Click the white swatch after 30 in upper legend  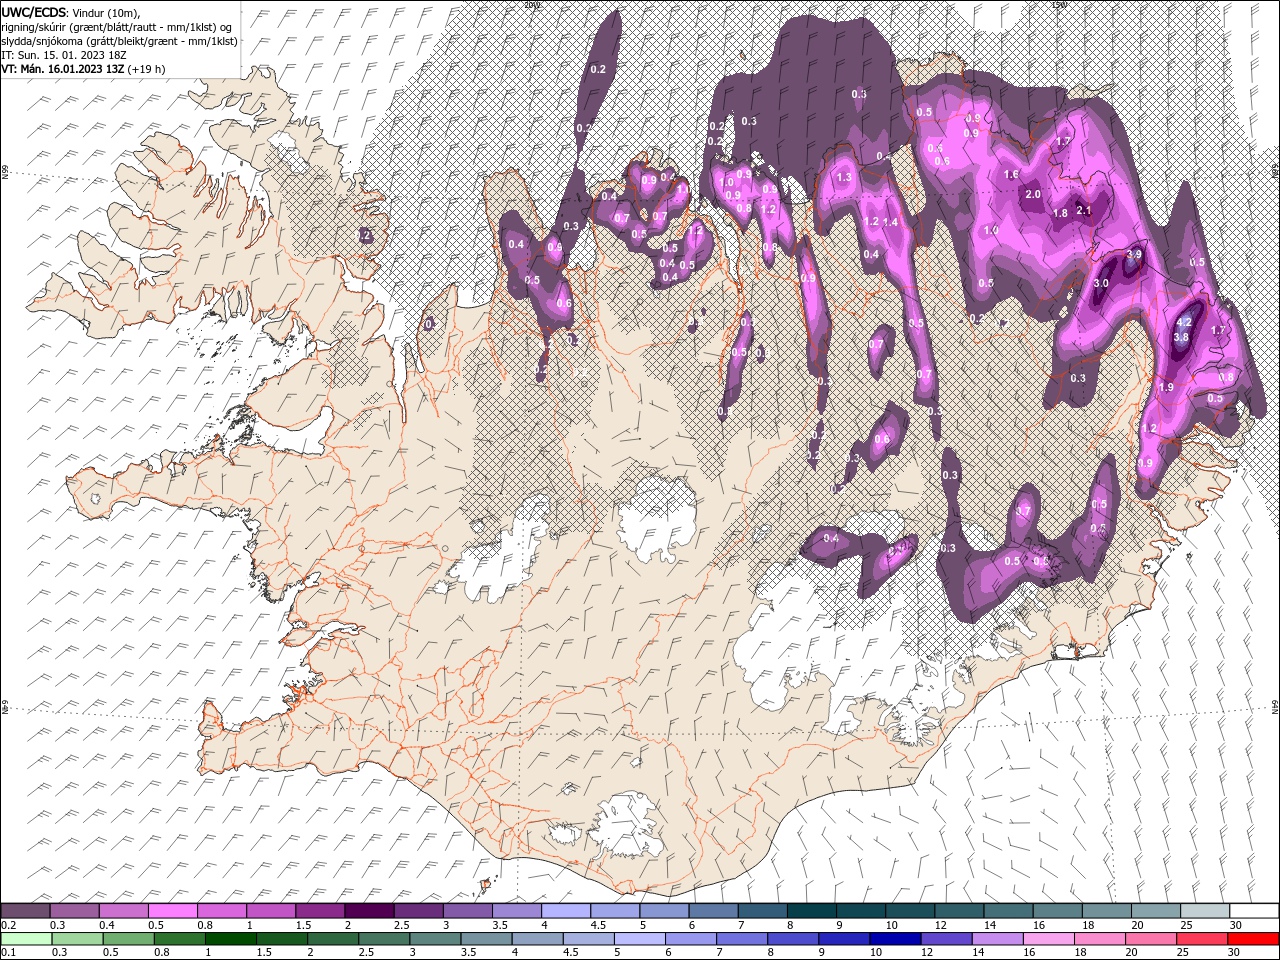[x=1253, y=910]
